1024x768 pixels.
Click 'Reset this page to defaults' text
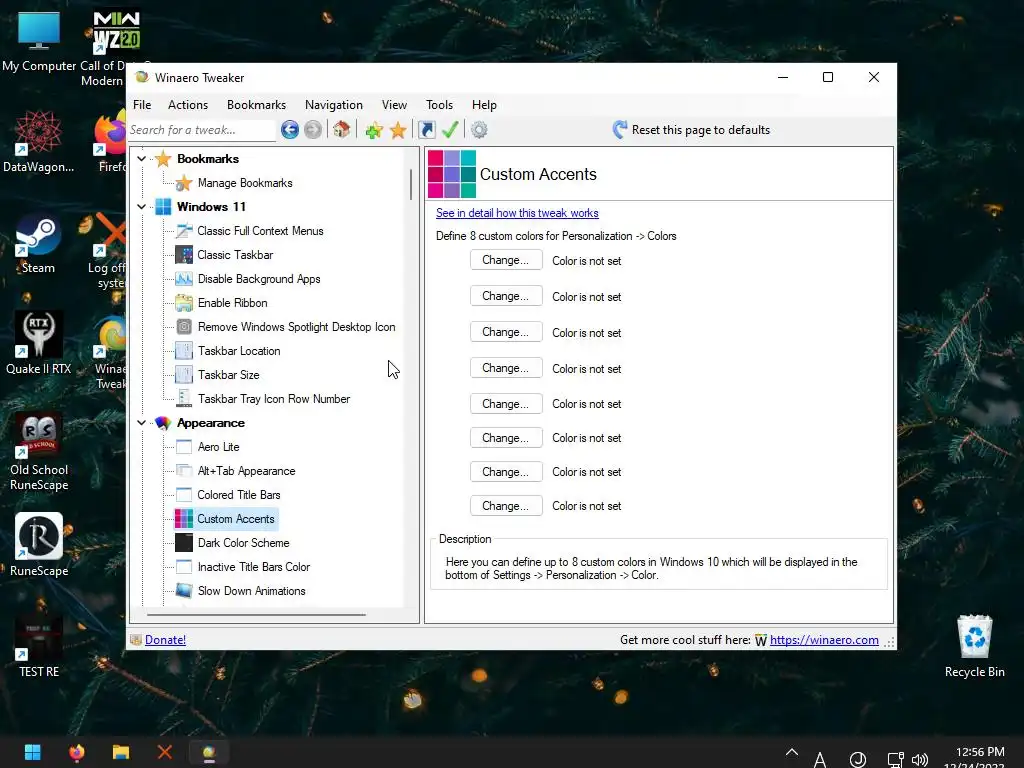click(701, 130)
